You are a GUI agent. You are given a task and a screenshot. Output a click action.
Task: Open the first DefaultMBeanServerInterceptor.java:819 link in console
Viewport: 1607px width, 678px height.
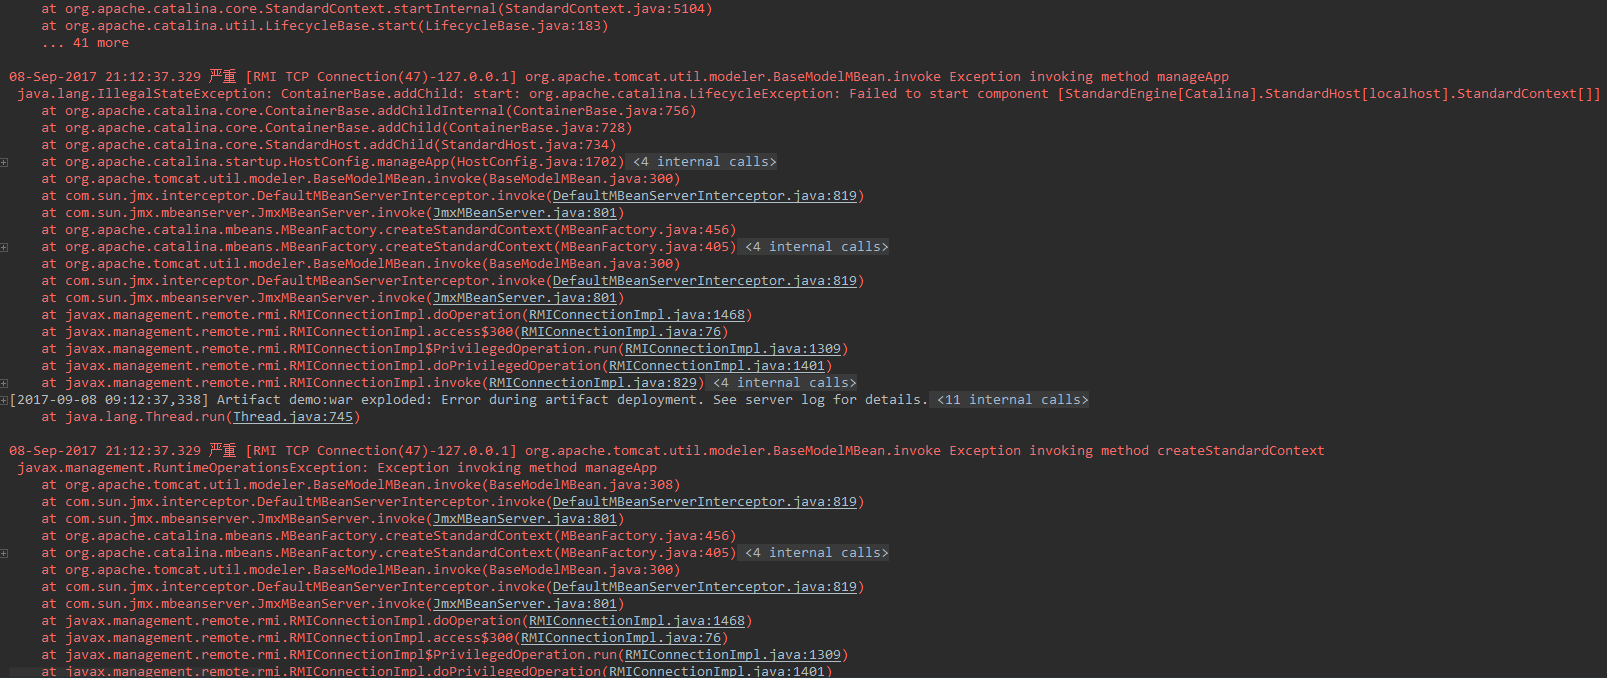click(705, 196)
